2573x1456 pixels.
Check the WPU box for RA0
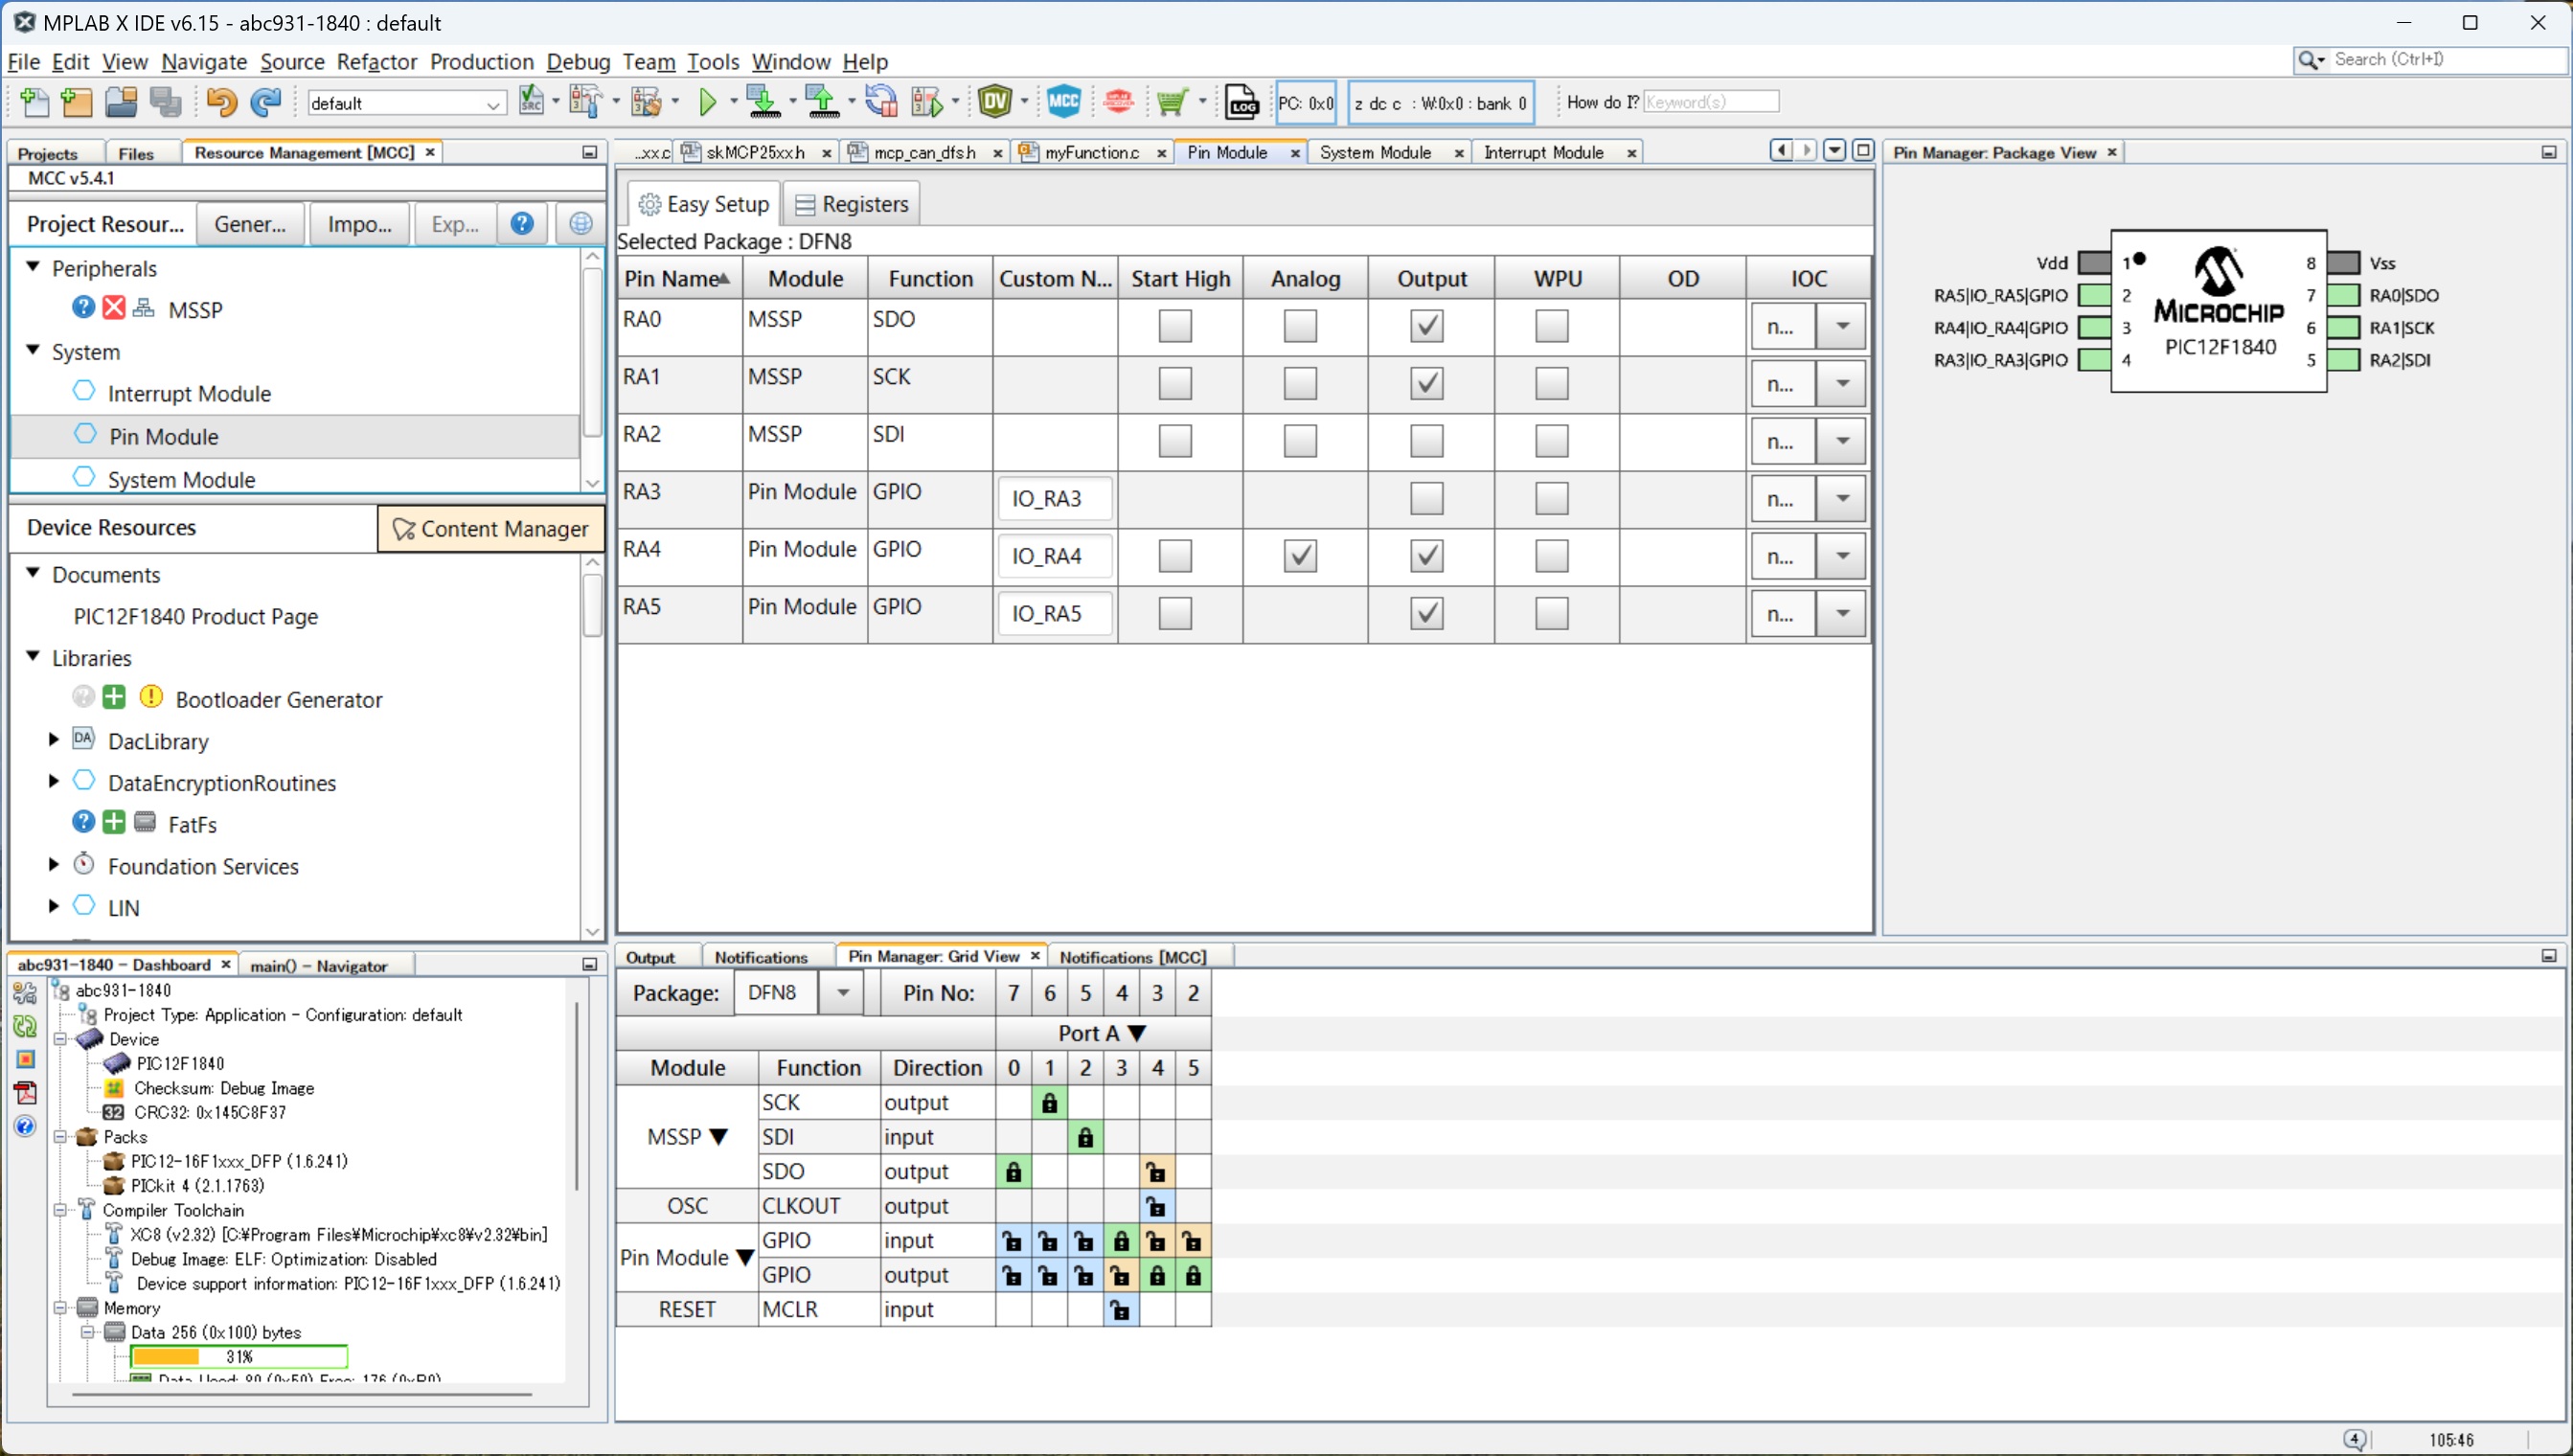1551,326
